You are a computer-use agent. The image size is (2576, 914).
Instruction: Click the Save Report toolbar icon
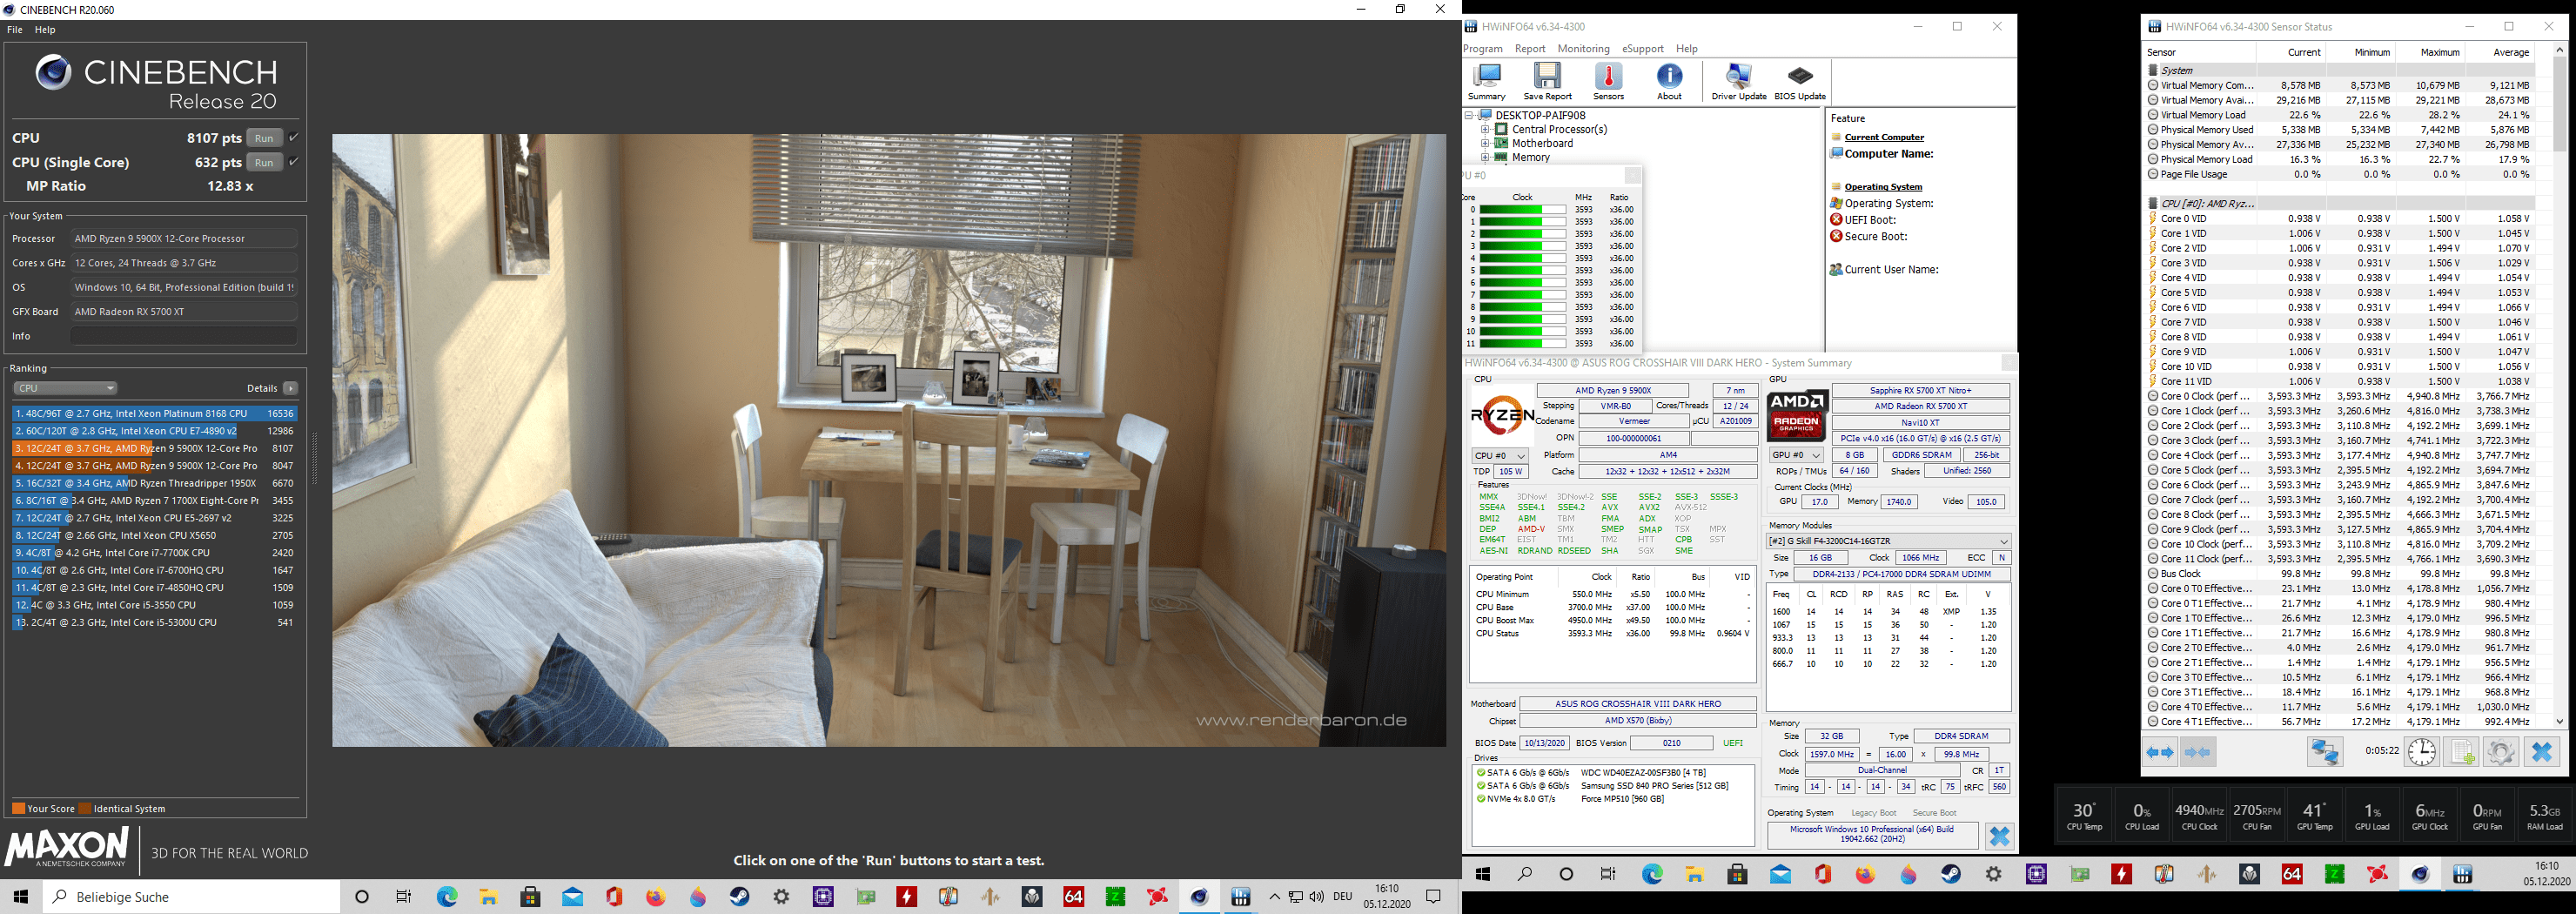pyautogui.click(x=1547, y=81)
